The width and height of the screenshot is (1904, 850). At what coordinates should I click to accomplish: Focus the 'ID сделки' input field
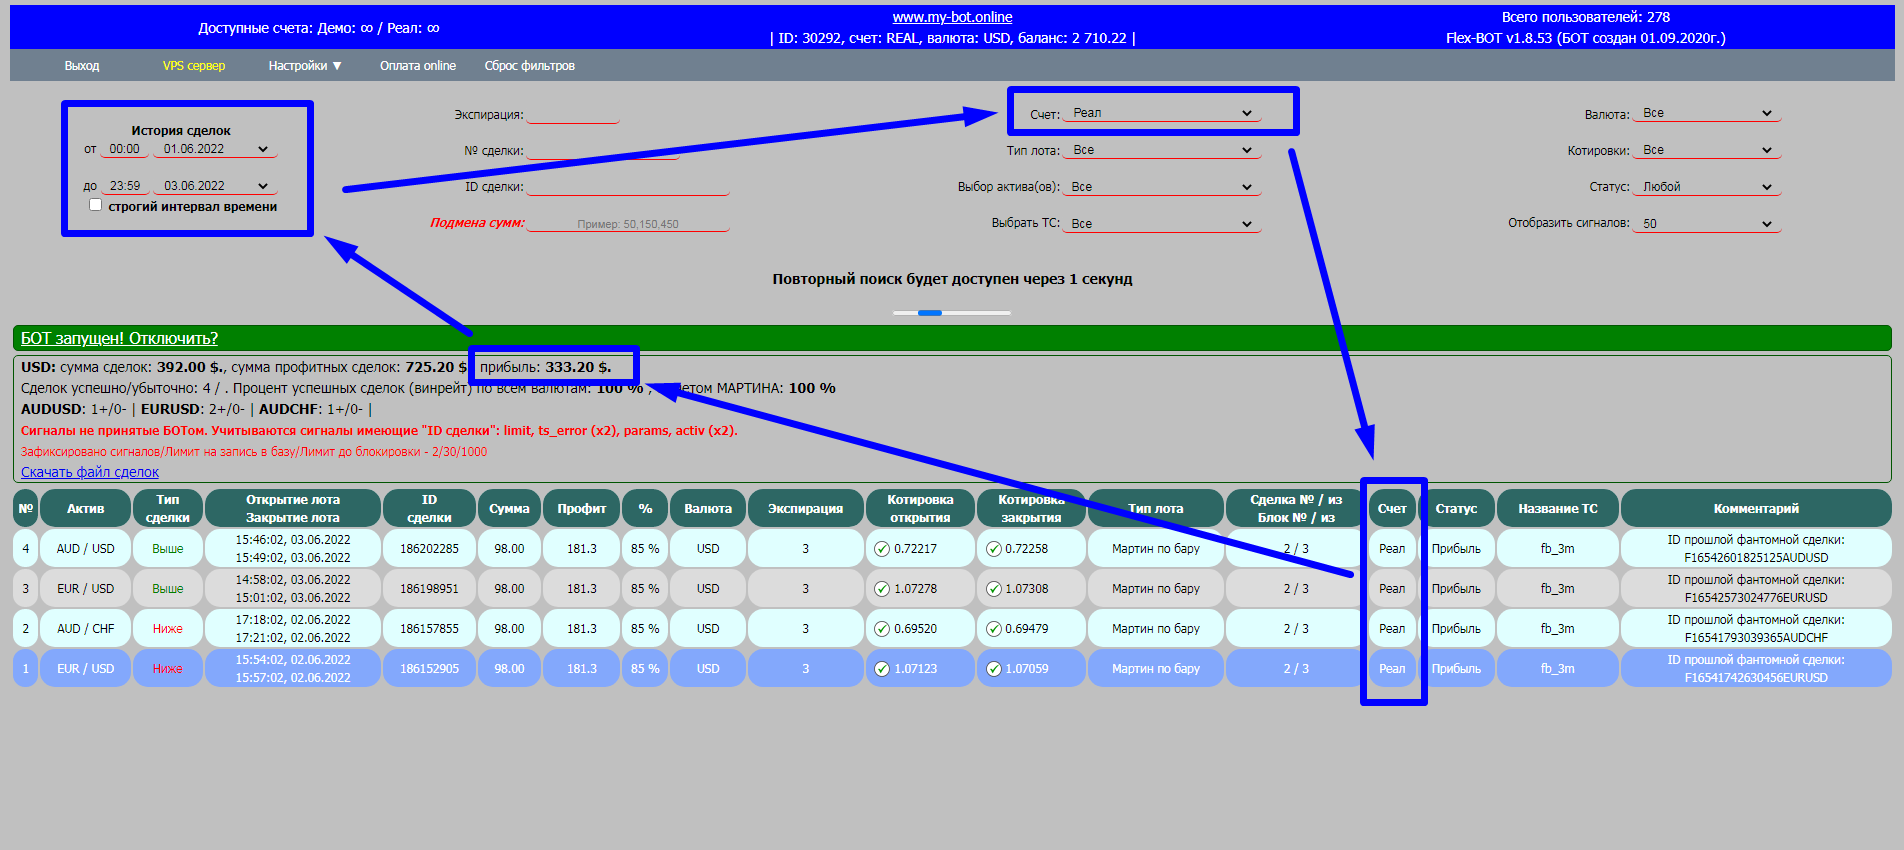(628, 187)
